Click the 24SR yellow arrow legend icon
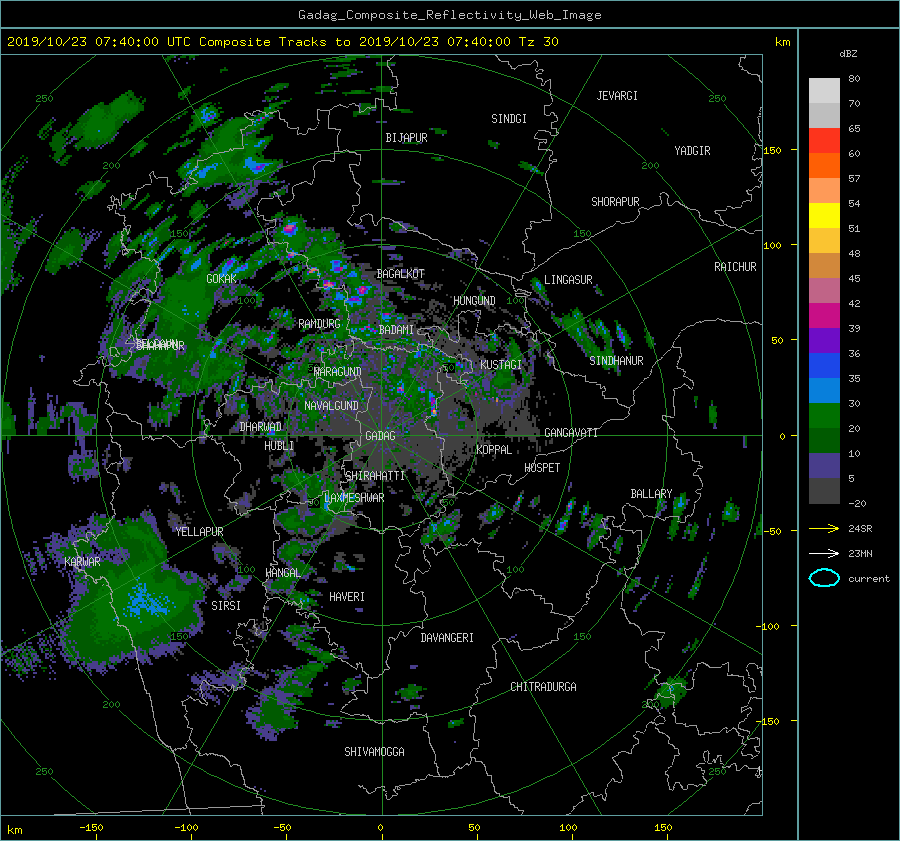This screenshot has height=841, width=900. tap(824, 528)
